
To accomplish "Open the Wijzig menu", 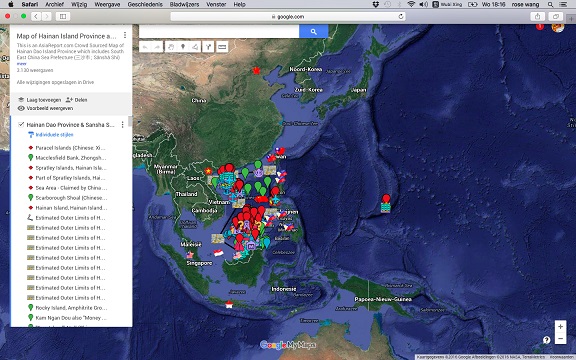I will click(x=79, y=4).
